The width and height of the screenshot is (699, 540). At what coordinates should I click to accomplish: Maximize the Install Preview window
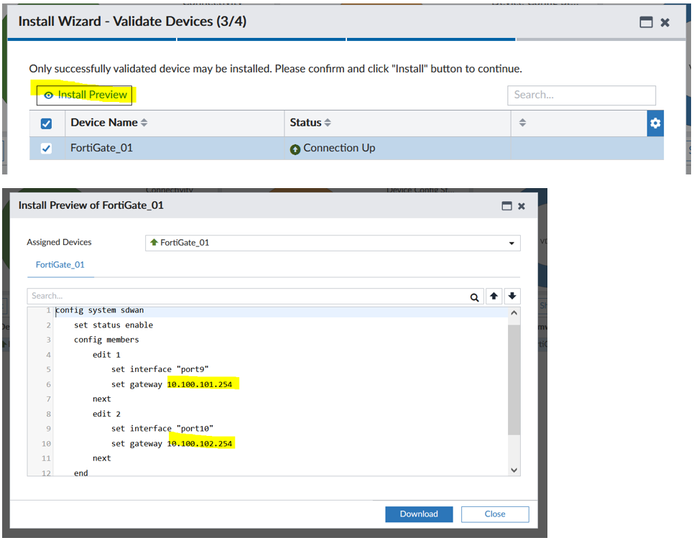coord(507,206)
